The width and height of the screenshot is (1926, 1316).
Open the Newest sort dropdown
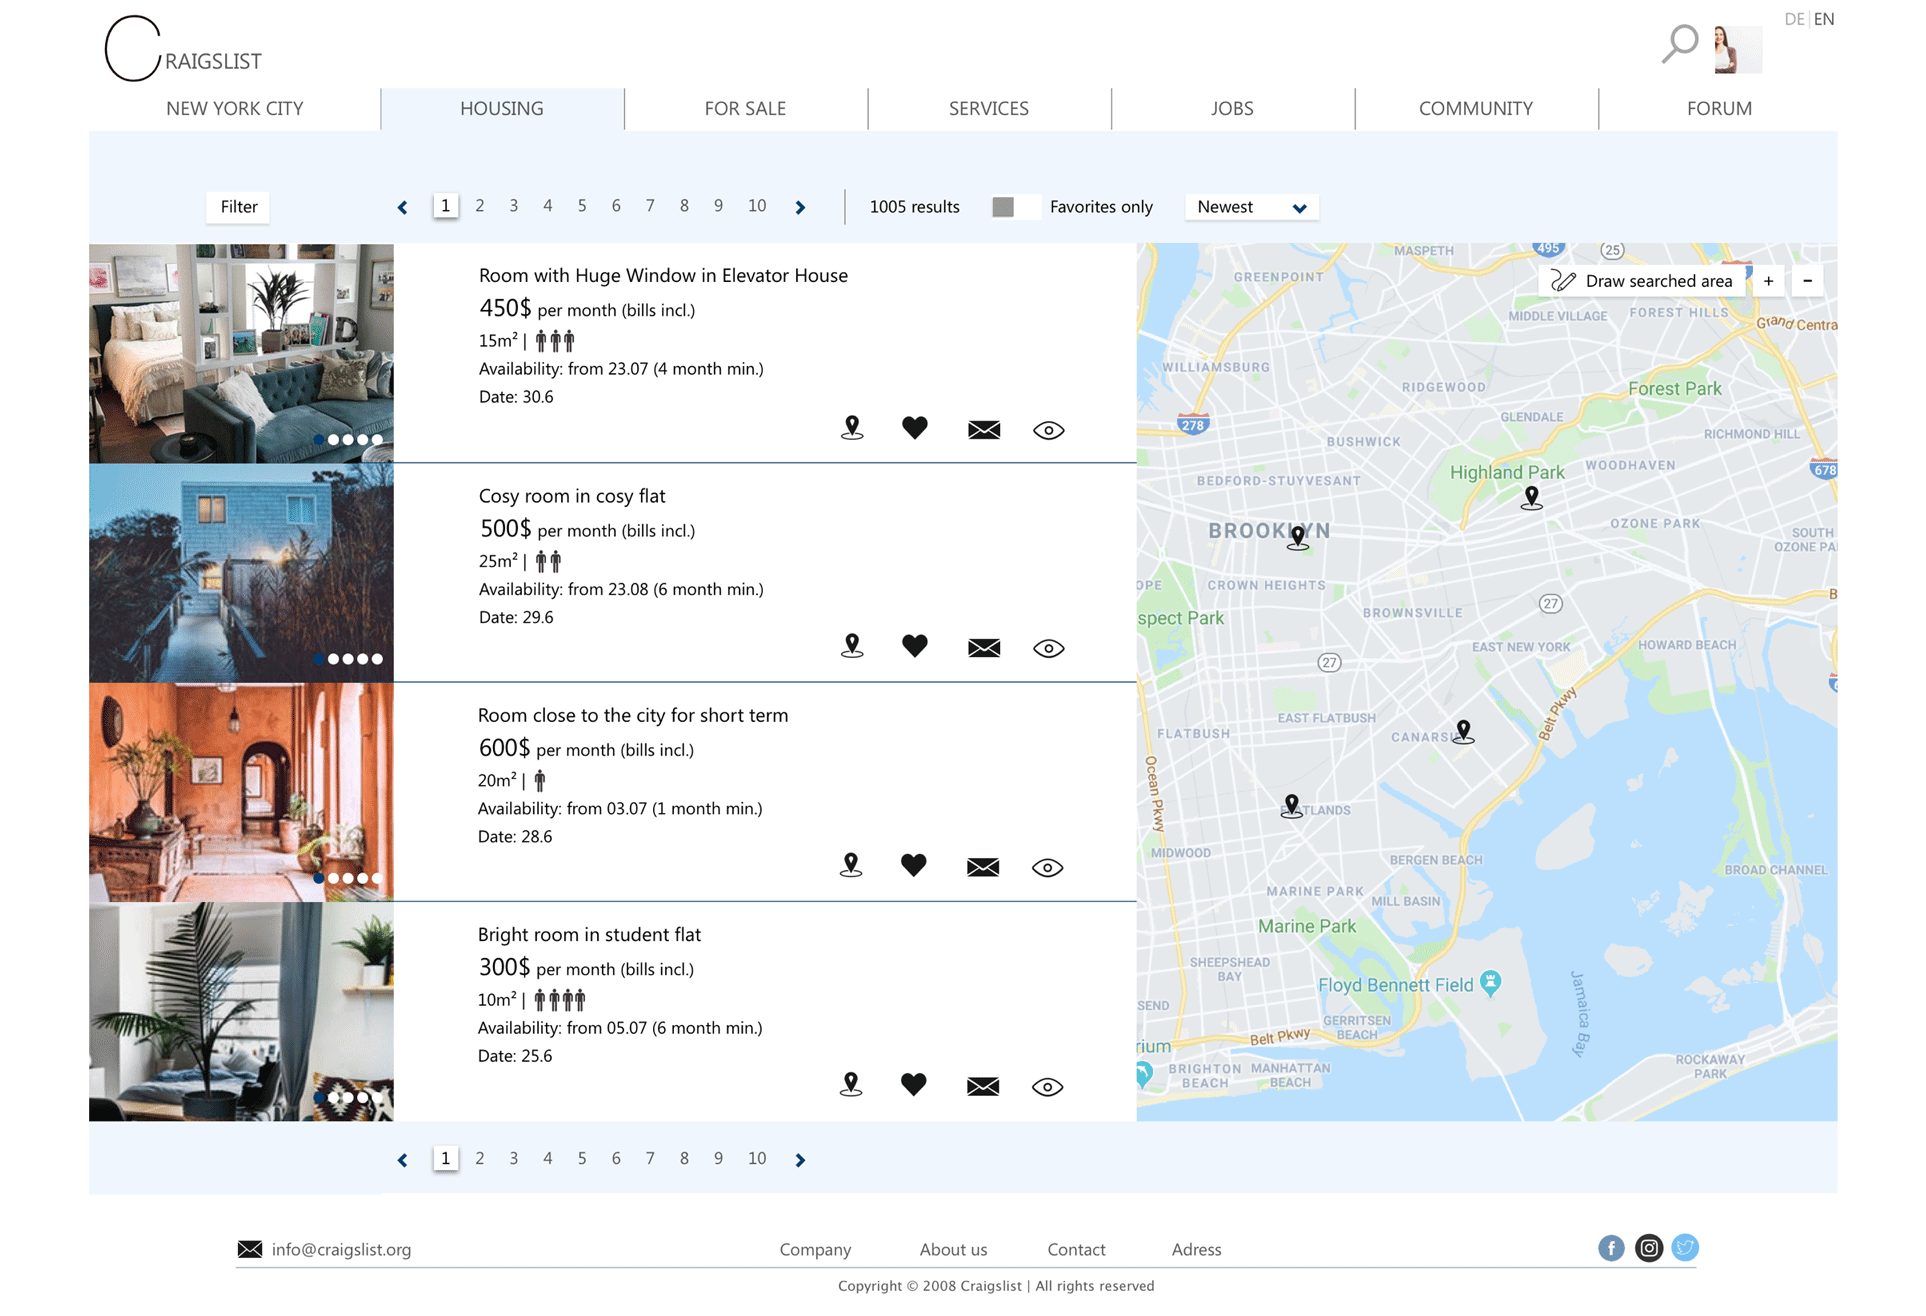click(x=1252, y=207)
